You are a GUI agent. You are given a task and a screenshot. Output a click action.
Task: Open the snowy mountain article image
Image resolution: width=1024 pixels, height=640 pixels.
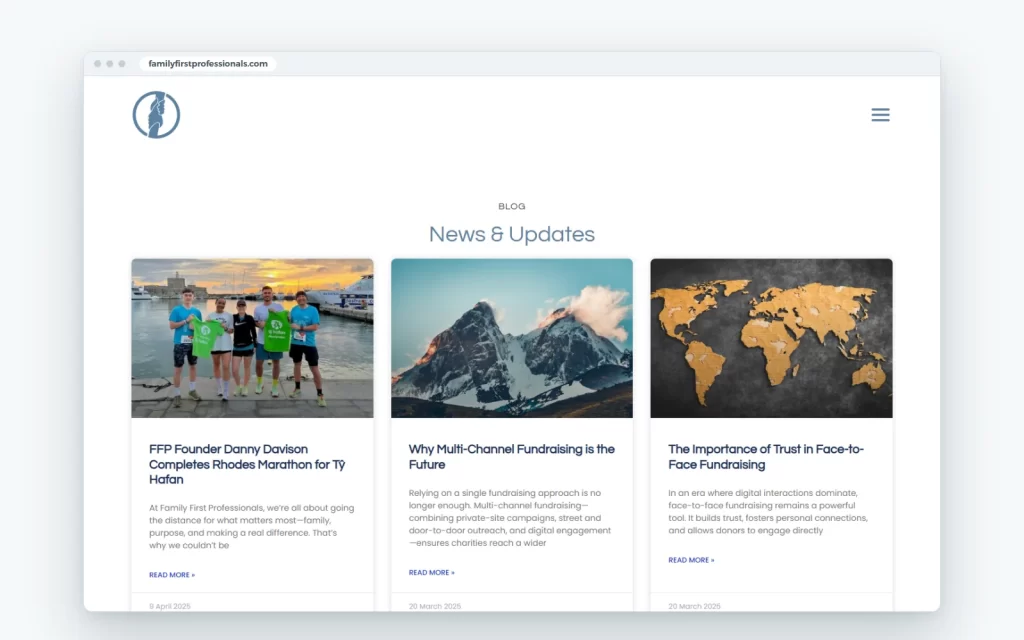(x=512, y=338)
